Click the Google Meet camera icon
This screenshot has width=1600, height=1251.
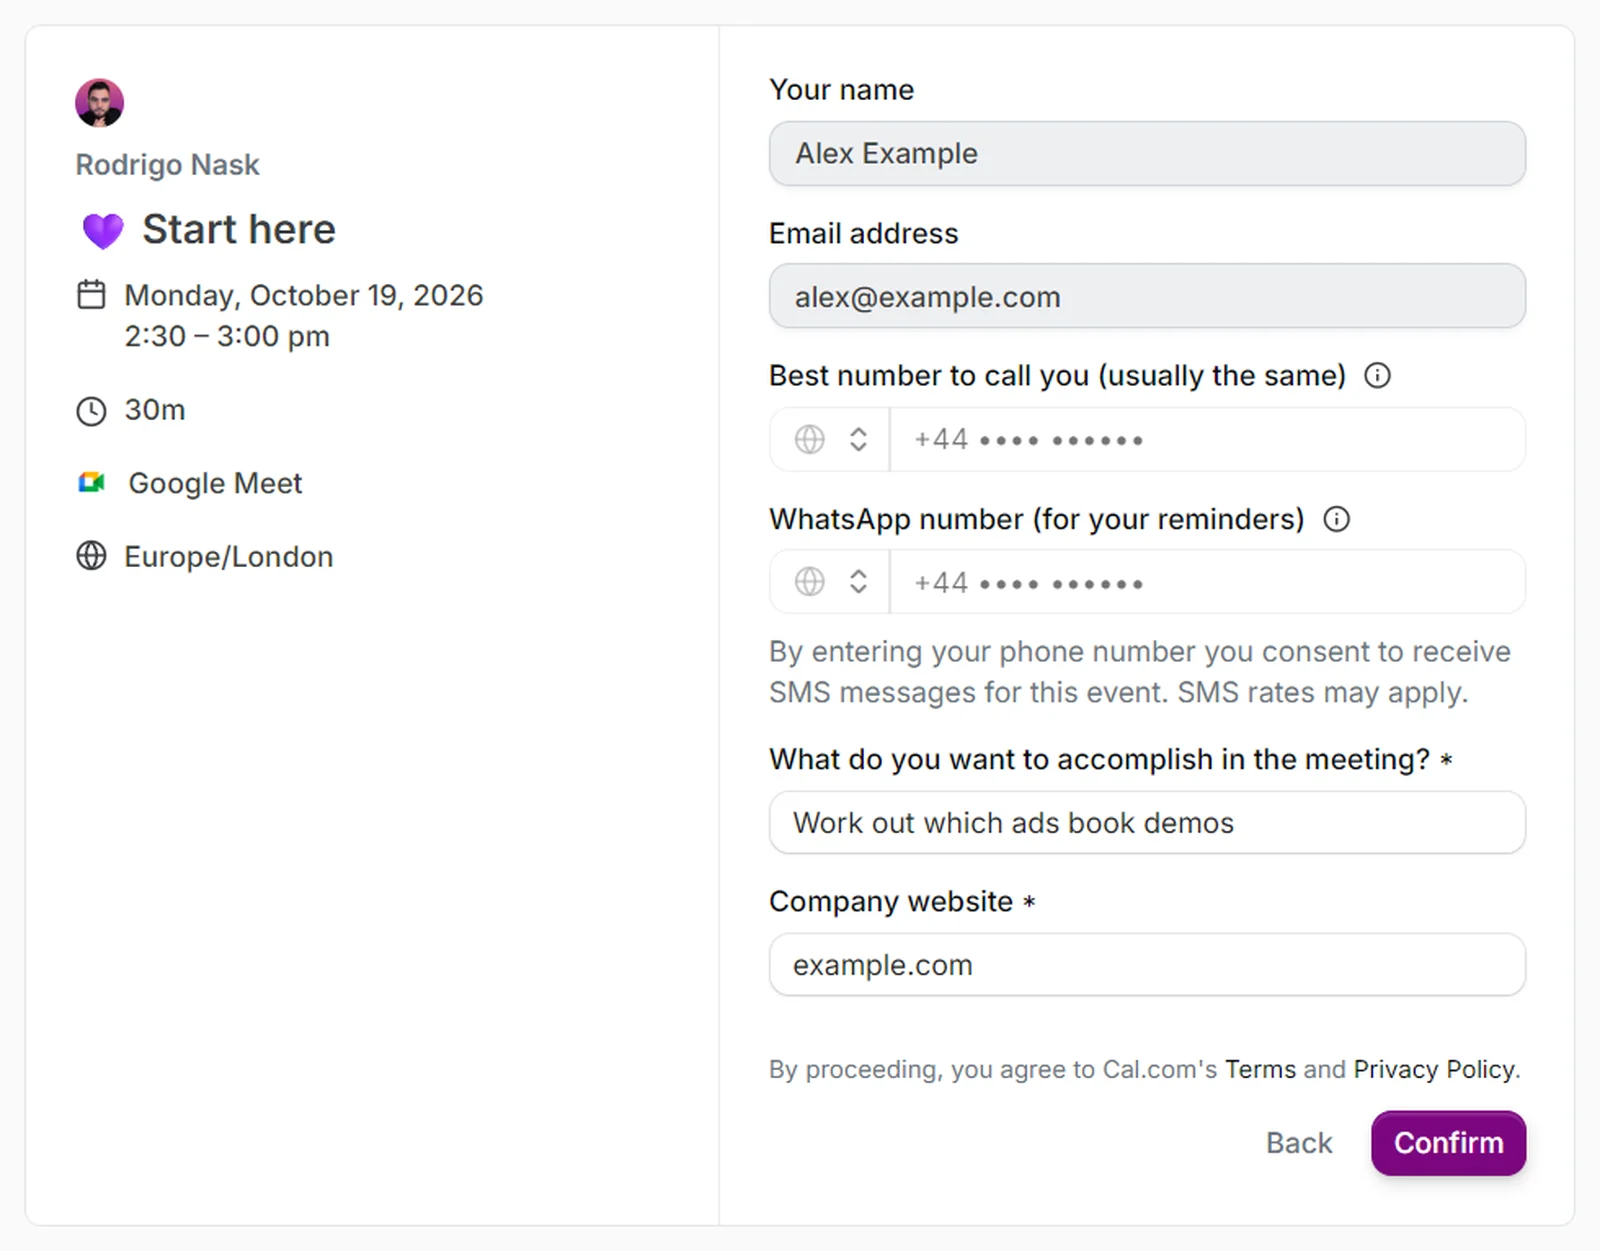pos(91,483)
